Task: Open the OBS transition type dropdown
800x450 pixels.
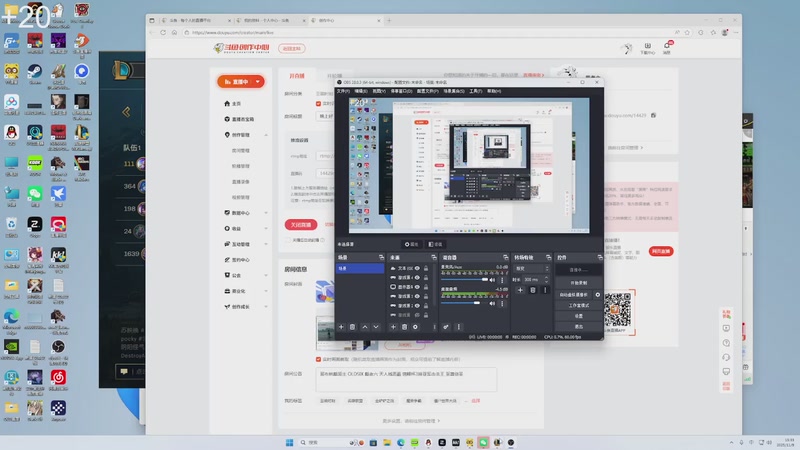Action: (532, 268)
